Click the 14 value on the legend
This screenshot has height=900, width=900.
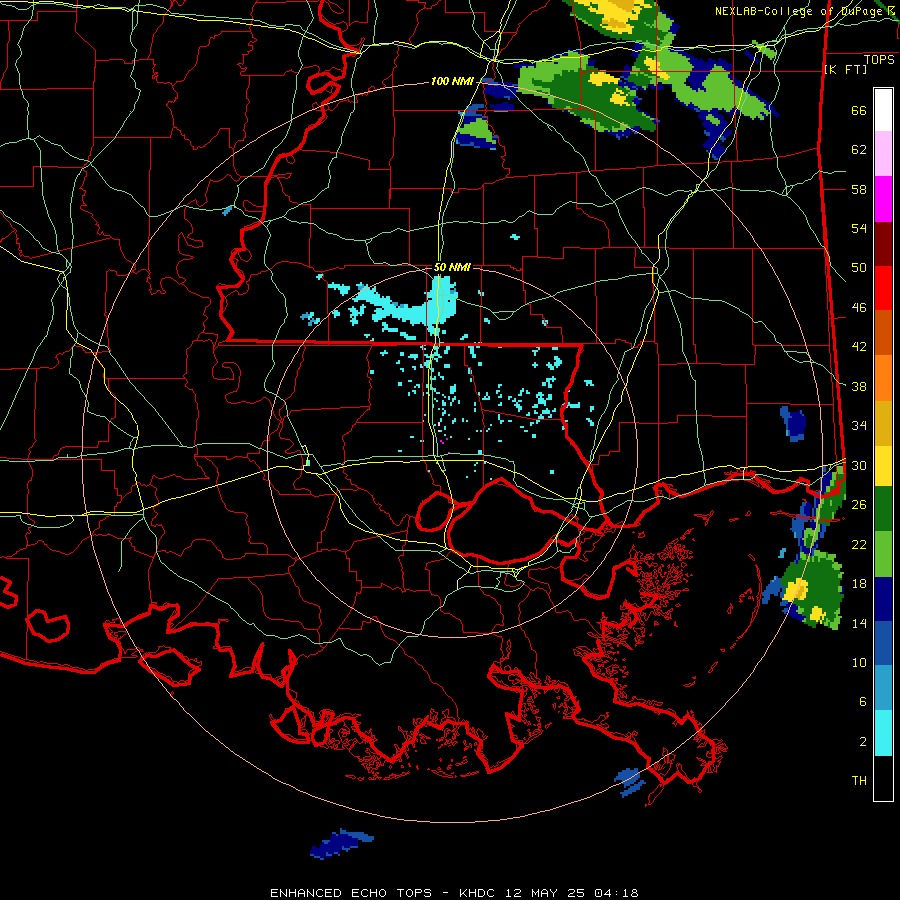(x=859, y=623)
